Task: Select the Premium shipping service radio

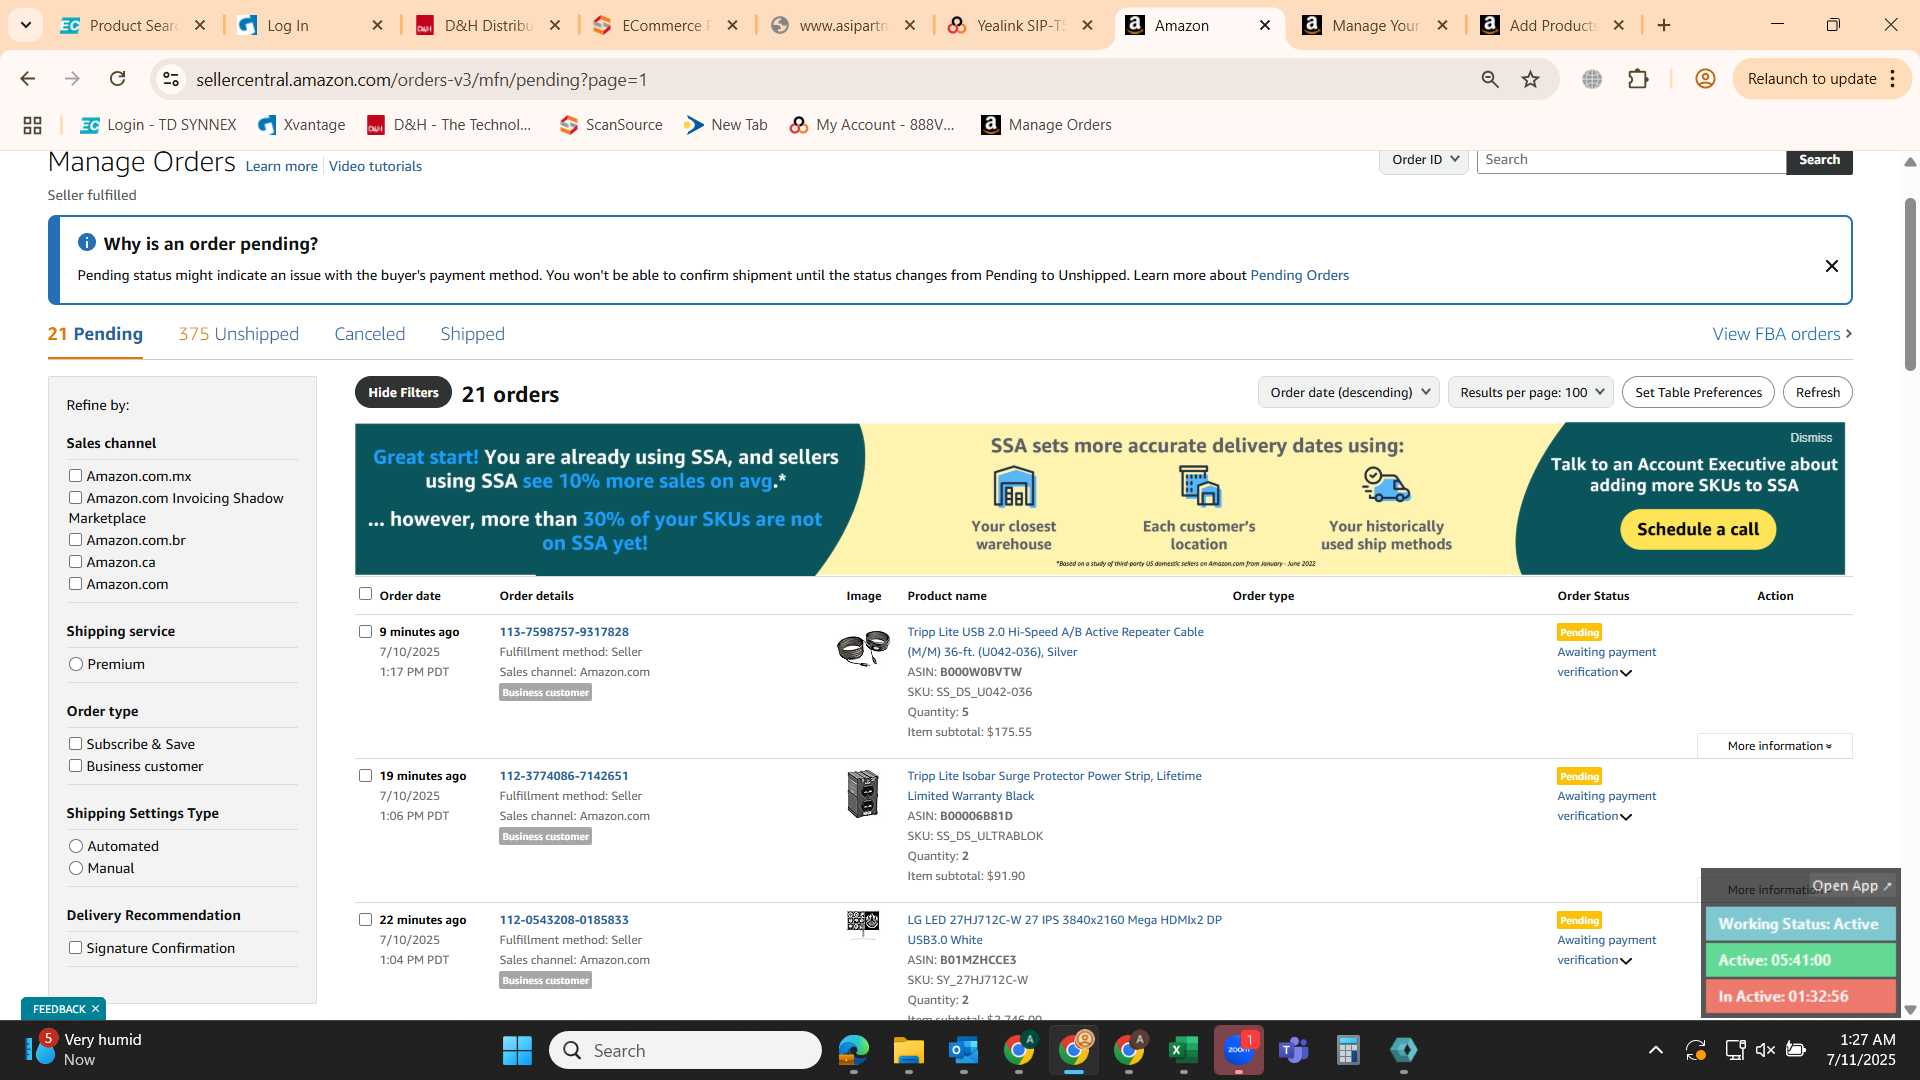Action: [x=76, y=664]
